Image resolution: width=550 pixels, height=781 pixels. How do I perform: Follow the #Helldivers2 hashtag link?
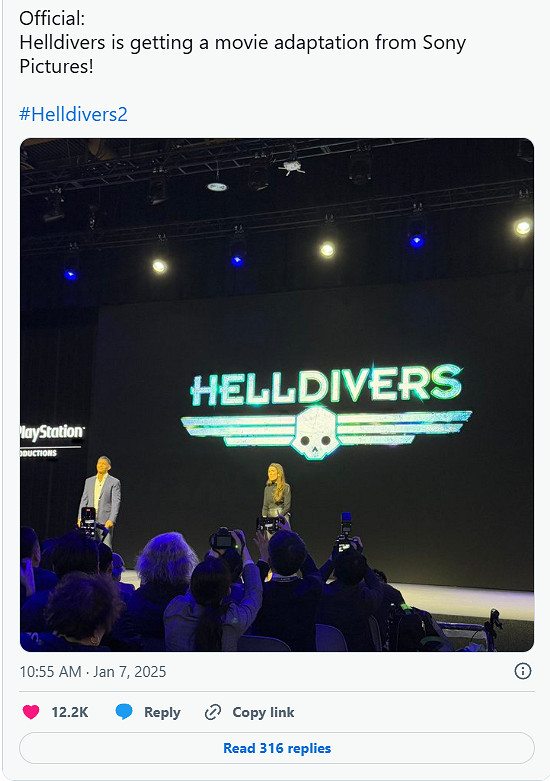tap(73, 115)
